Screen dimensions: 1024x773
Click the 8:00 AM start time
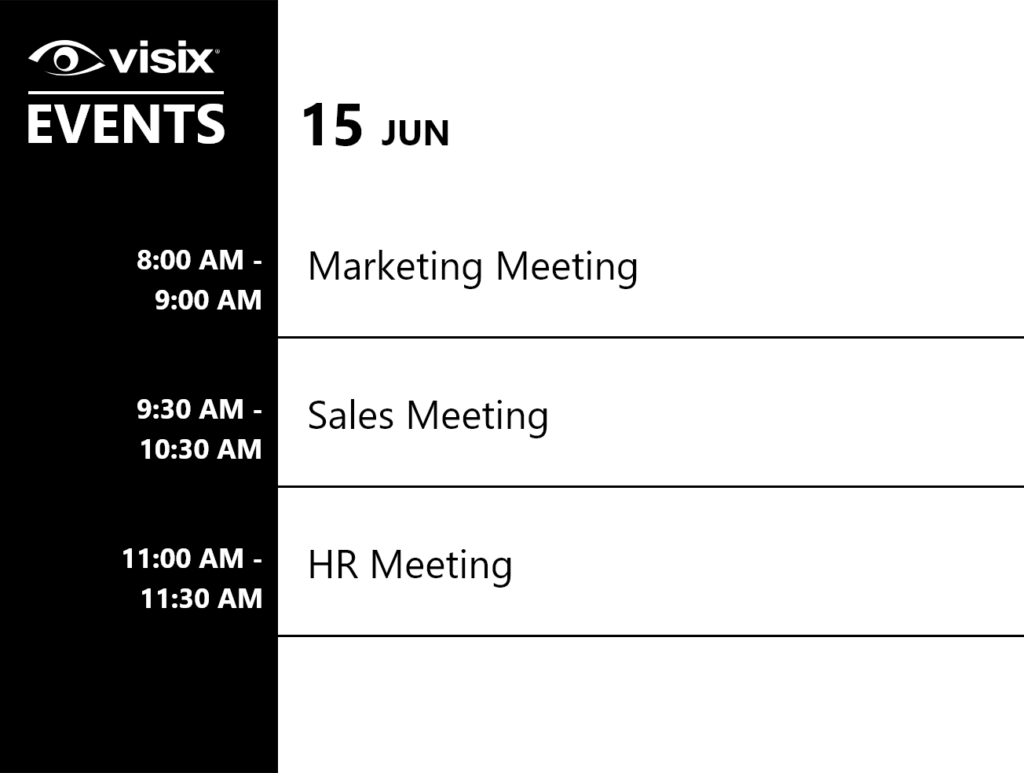point(190,261)
